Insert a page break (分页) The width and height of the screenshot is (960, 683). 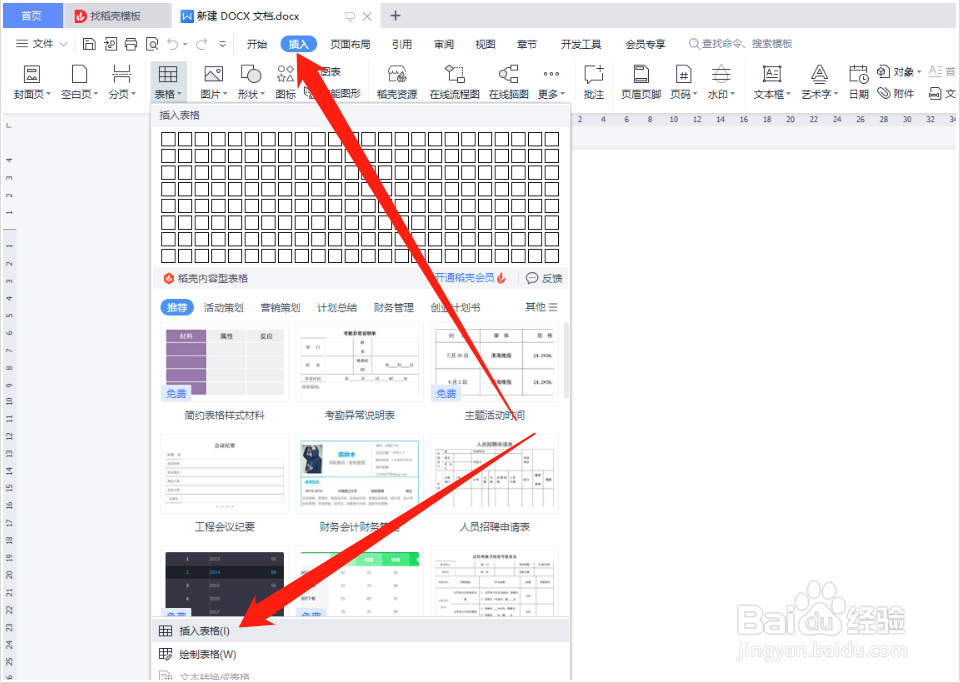coord(122,81)
